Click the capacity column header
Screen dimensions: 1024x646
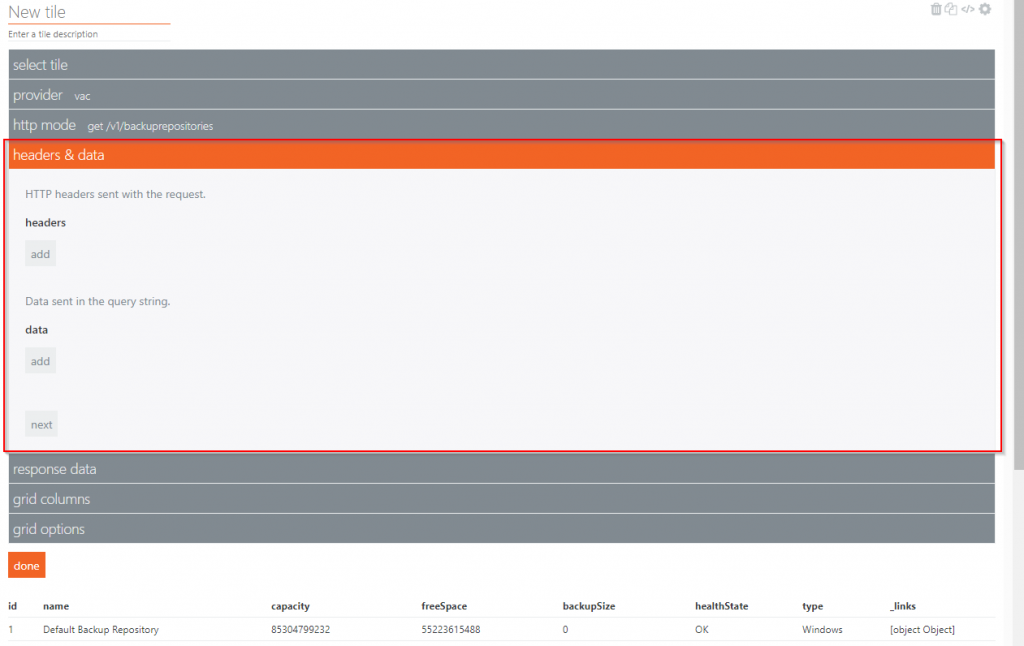289,606
